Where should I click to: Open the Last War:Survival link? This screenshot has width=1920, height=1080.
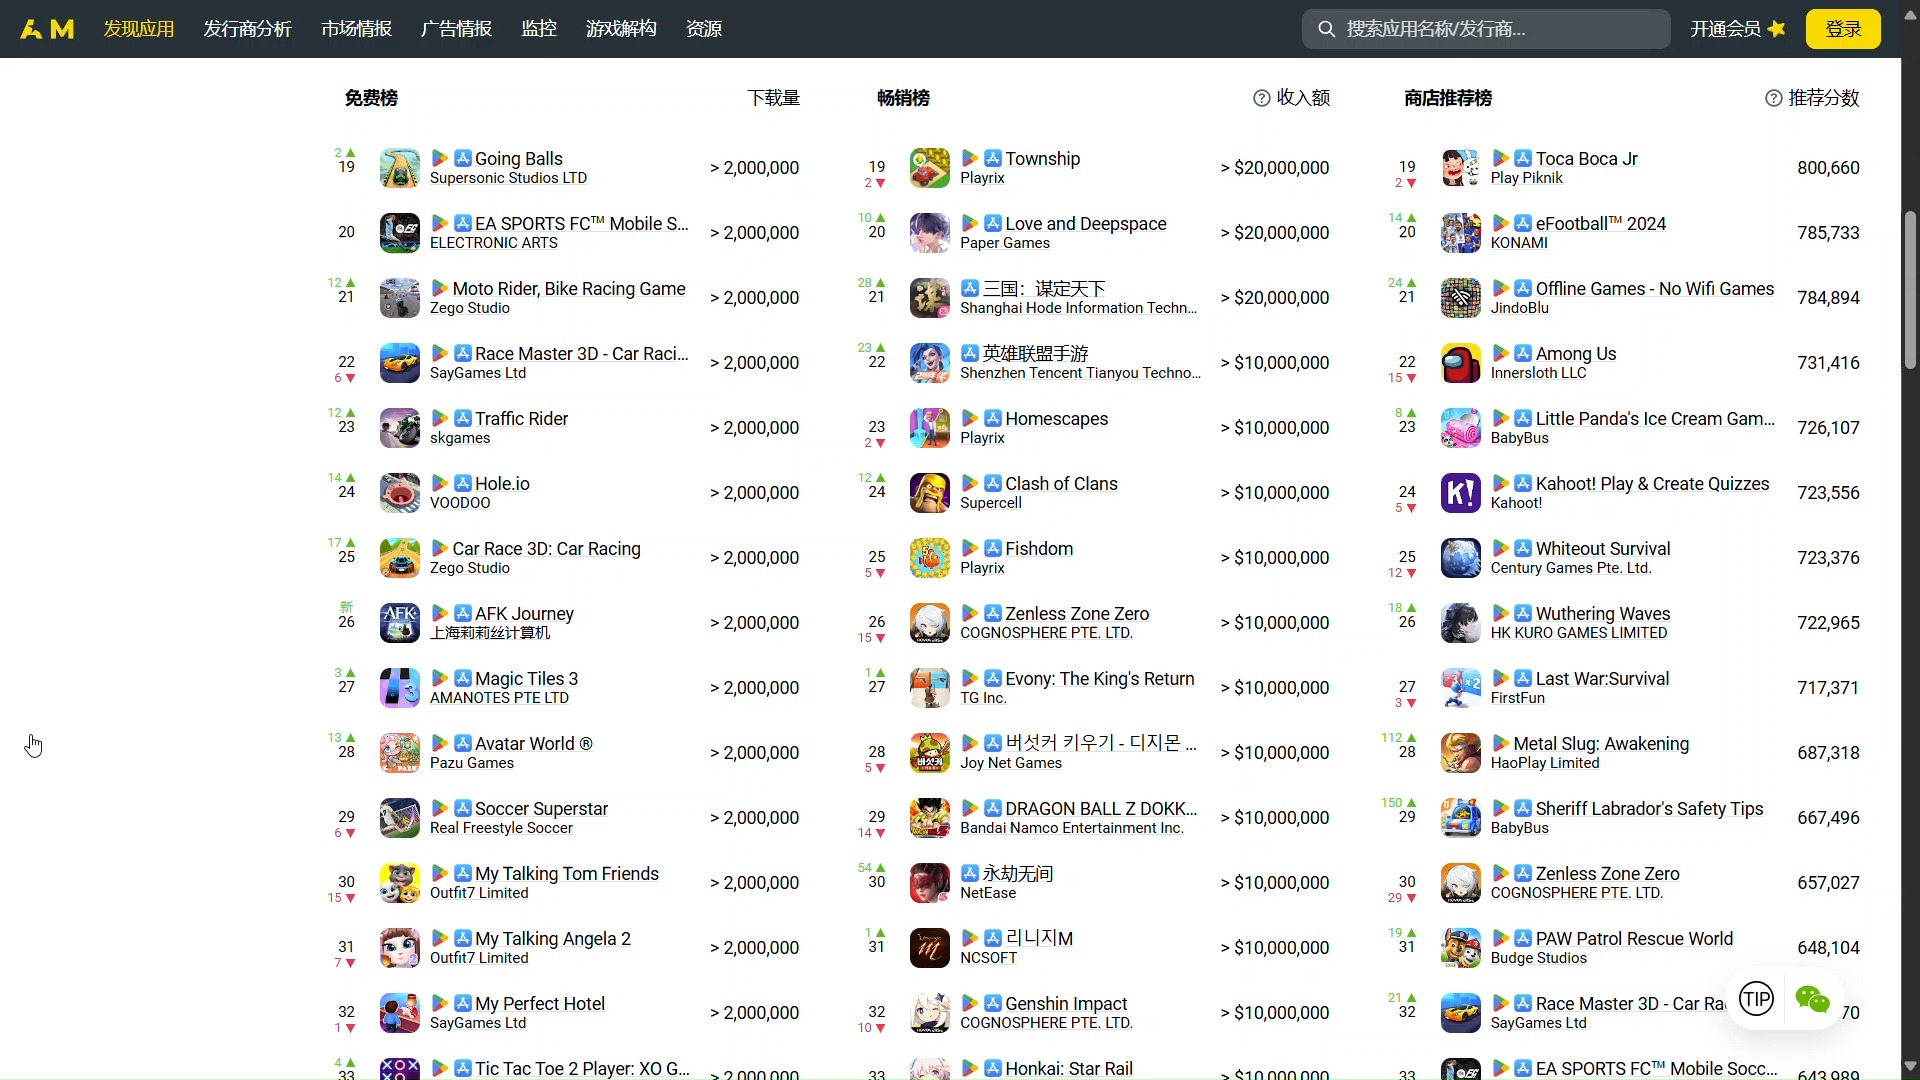click(x=1602, y=678)
